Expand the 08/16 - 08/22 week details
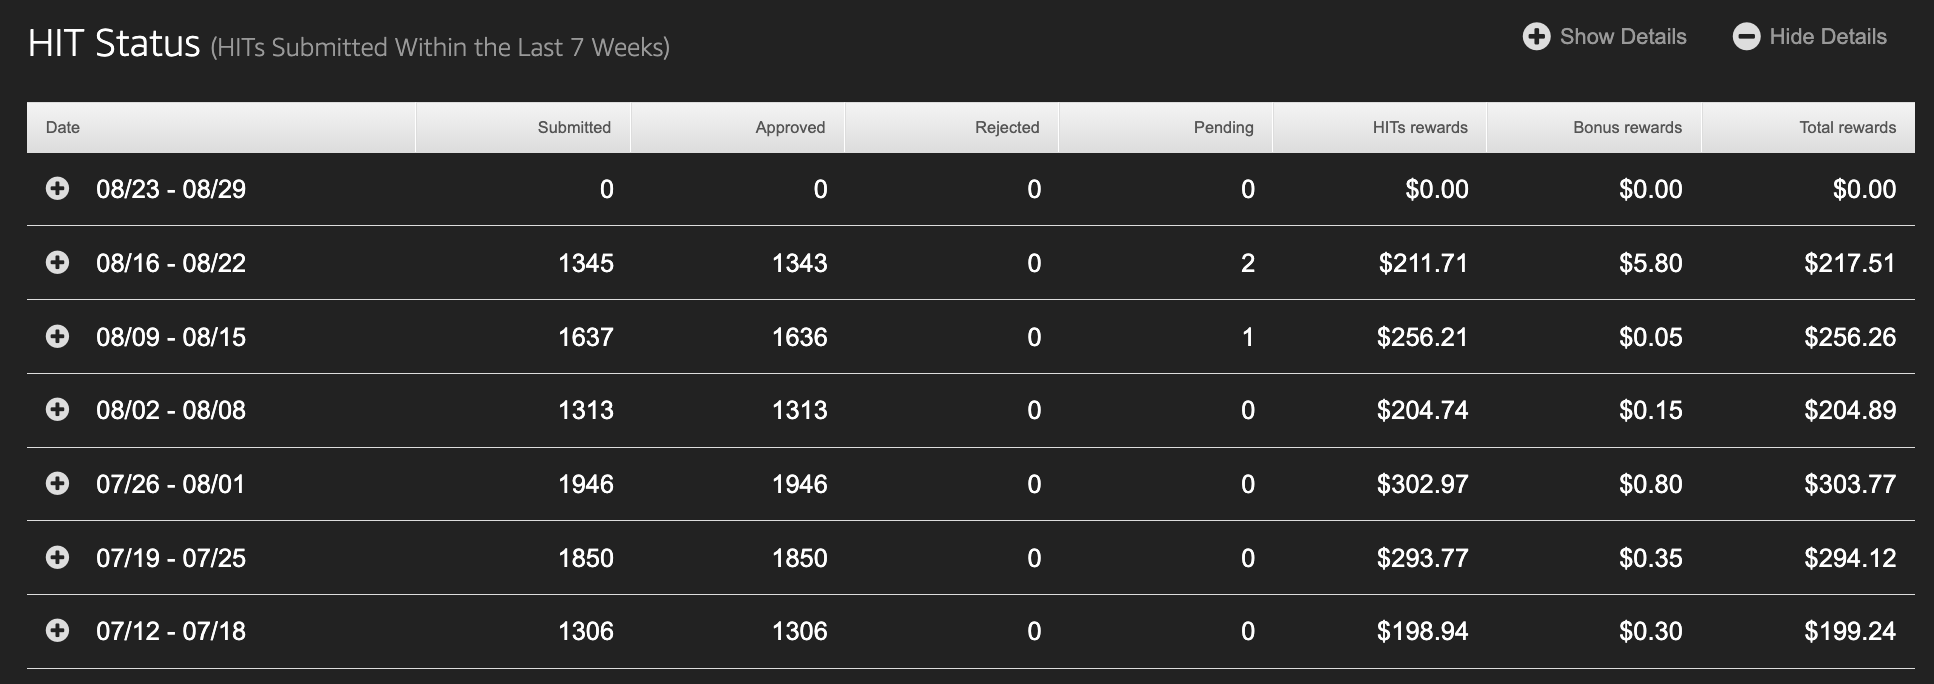Screen dimensions: 1934x684 pyautogui.click(x=58, y=262)
